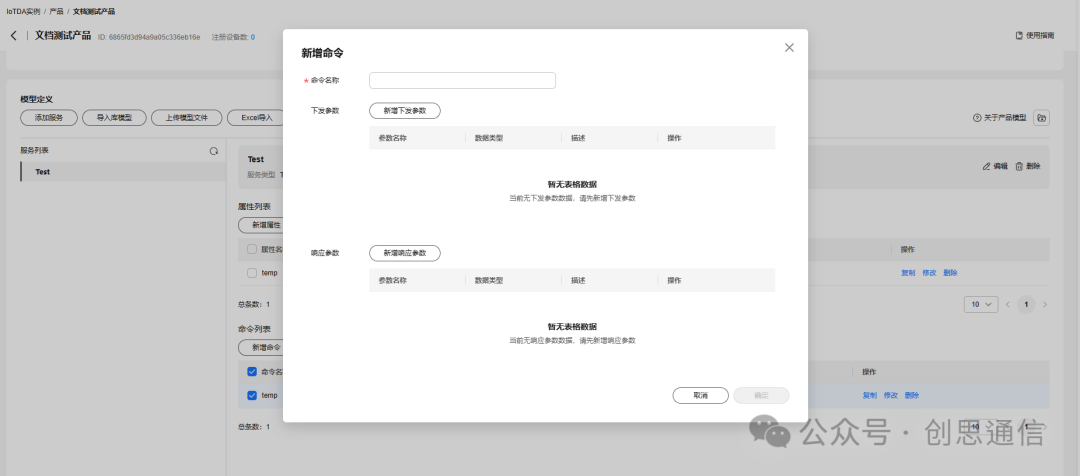Click 删除 link in 命令列表 temp row
Screen dimensions: 1080x476
tap(912, 395)
